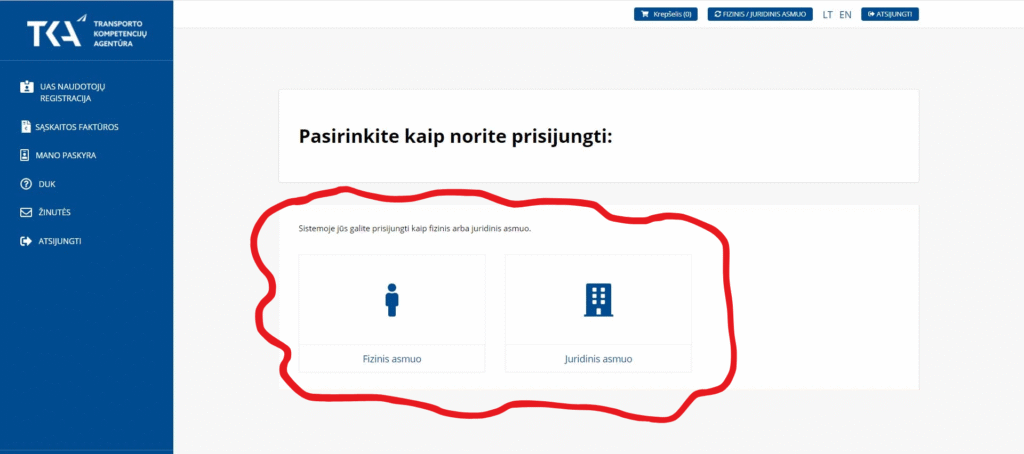Go to Sąskaitos faktūros in the sidebar

(x=77, y=127)
